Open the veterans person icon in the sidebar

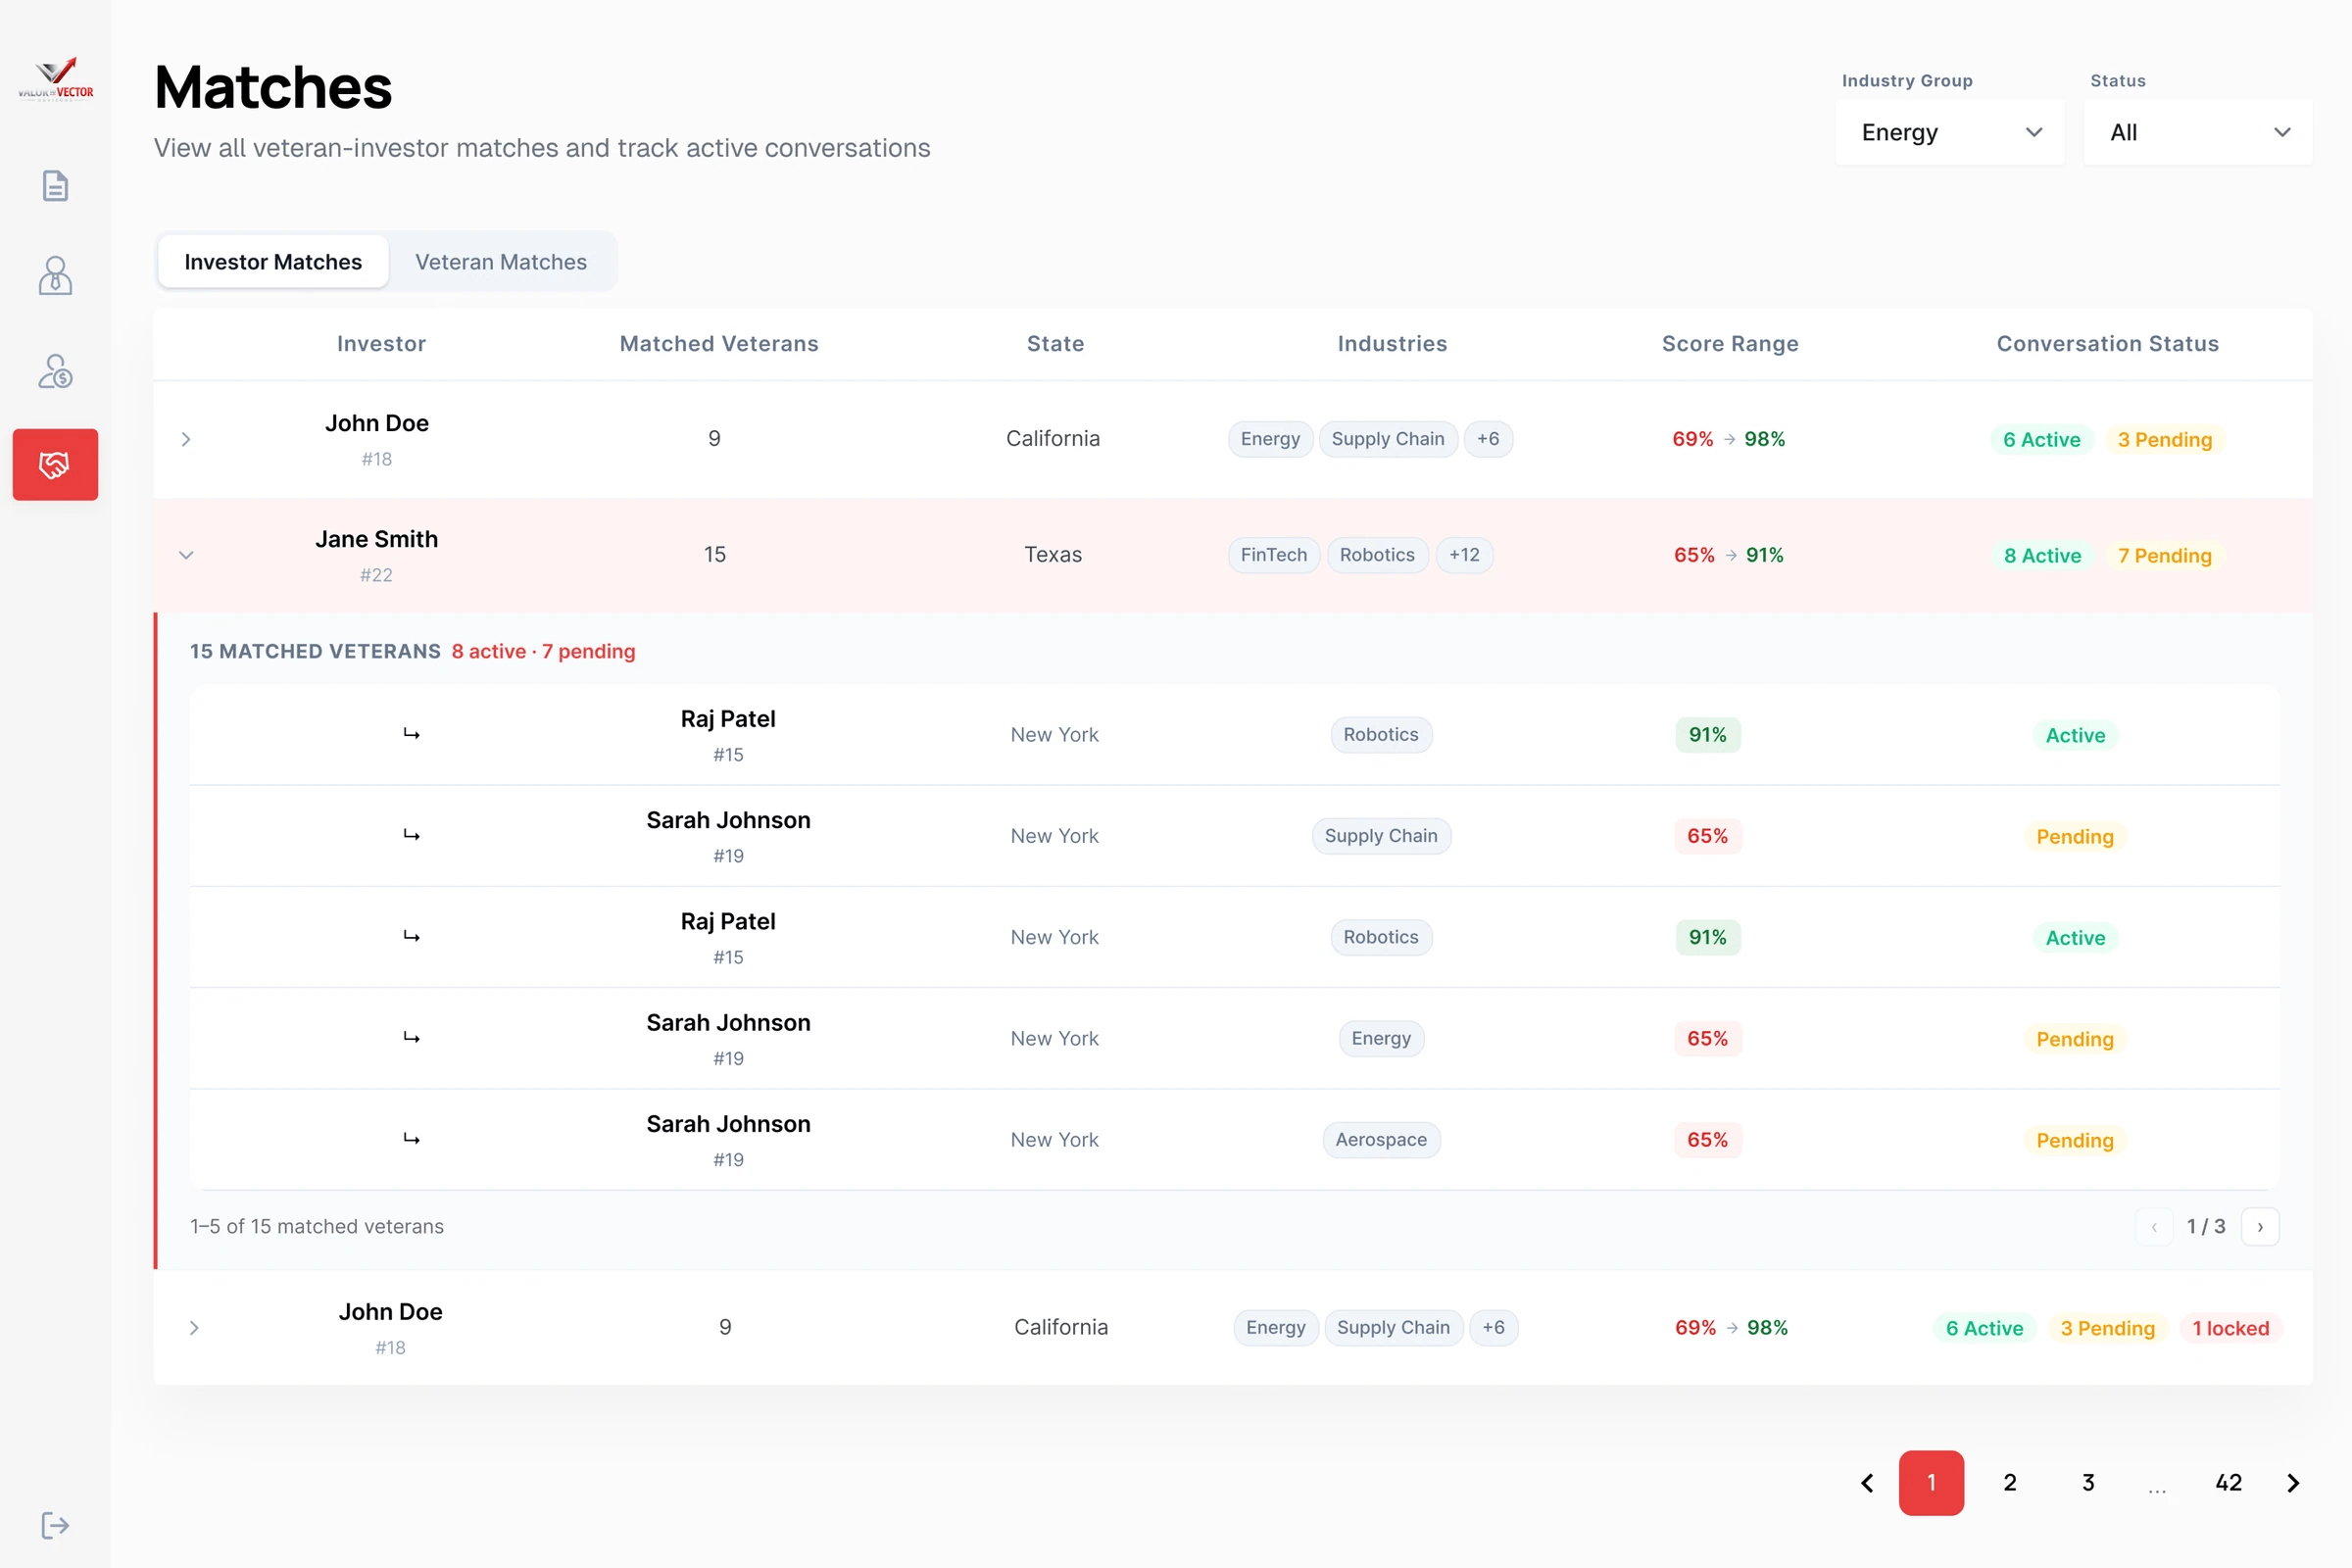[55, 276]
